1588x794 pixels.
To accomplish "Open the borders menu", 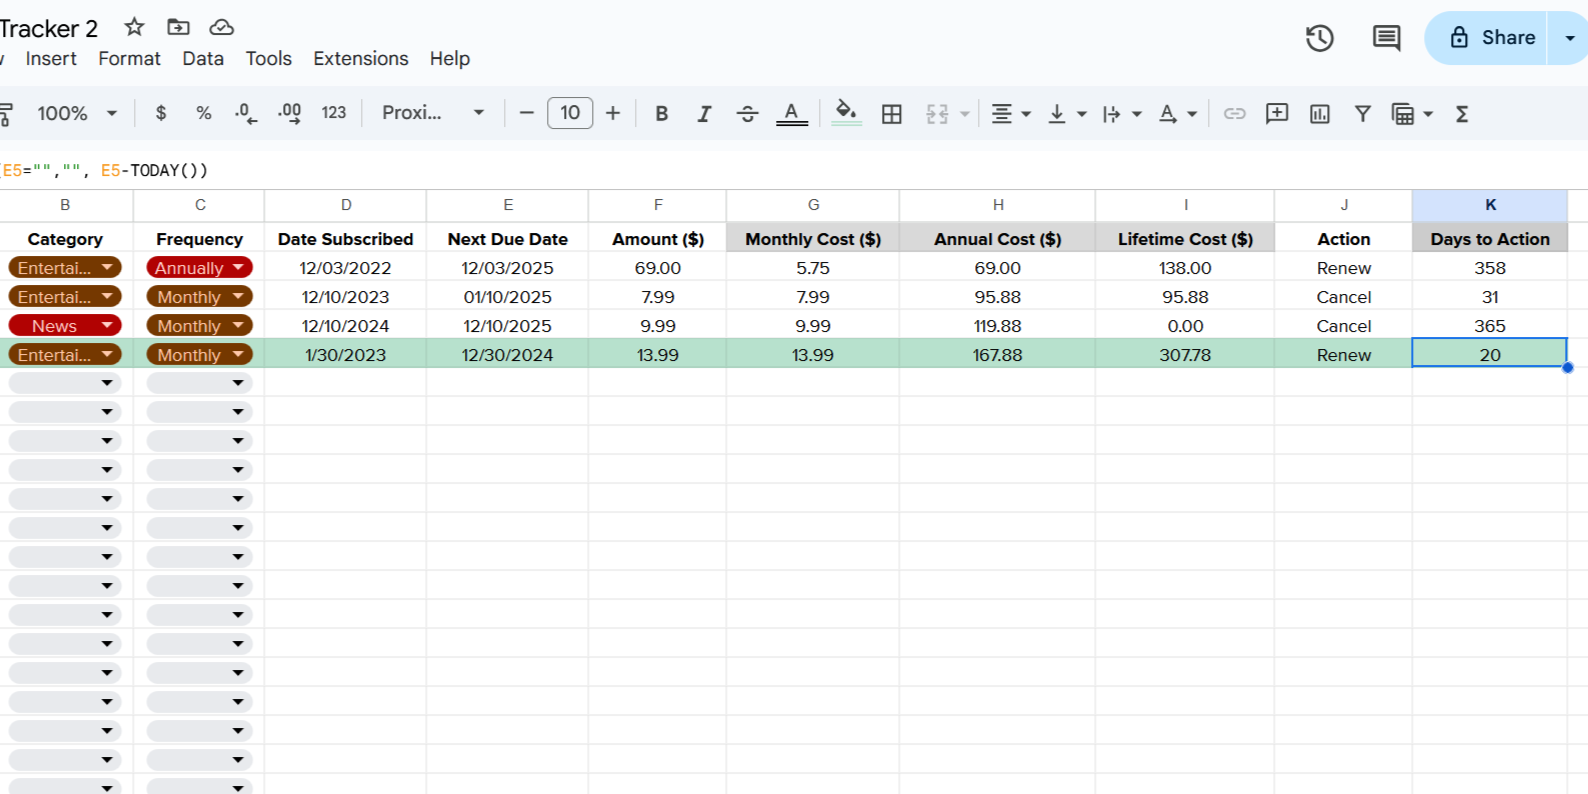I will (892, 113).
